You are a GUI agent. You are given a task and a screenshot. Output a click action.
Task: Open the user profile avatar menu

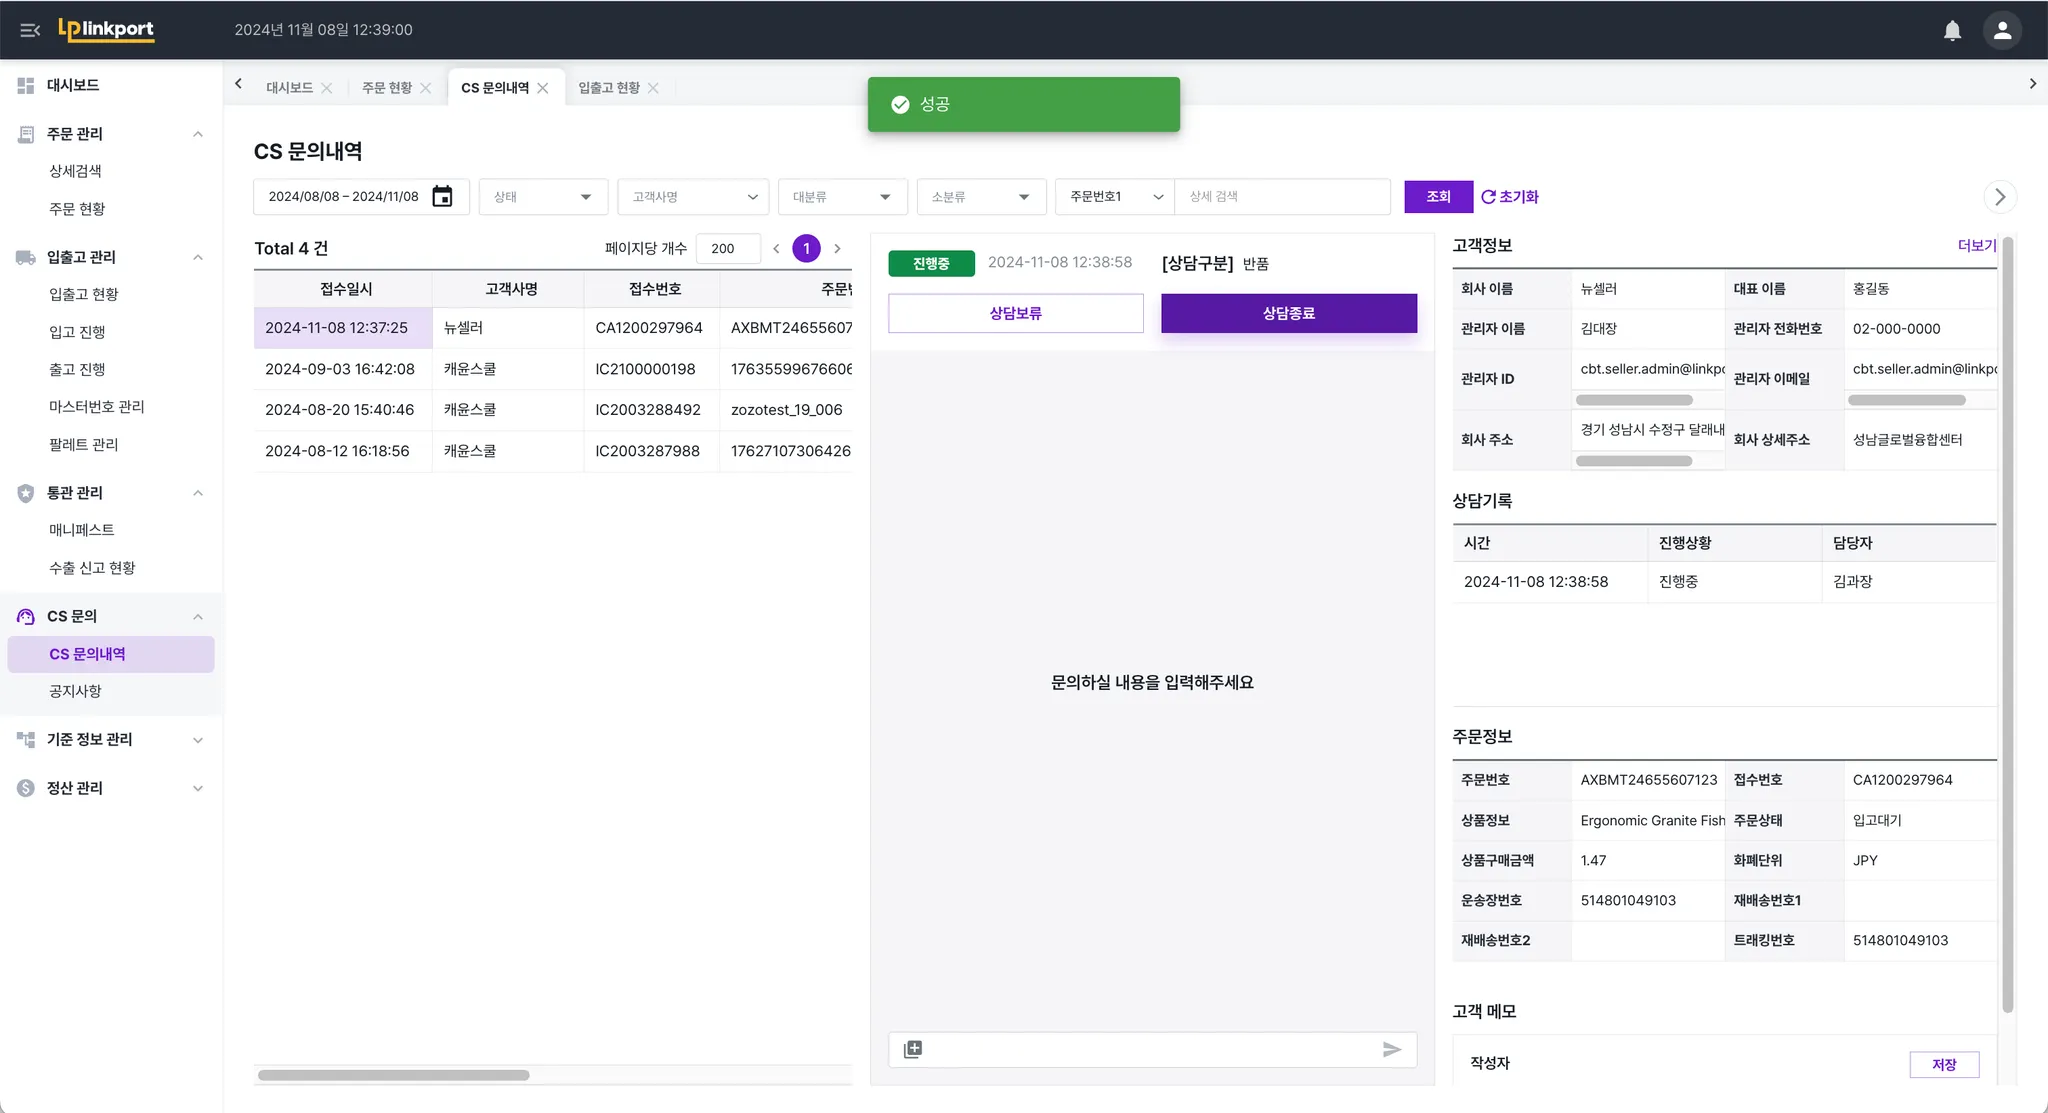(2002, 30)
